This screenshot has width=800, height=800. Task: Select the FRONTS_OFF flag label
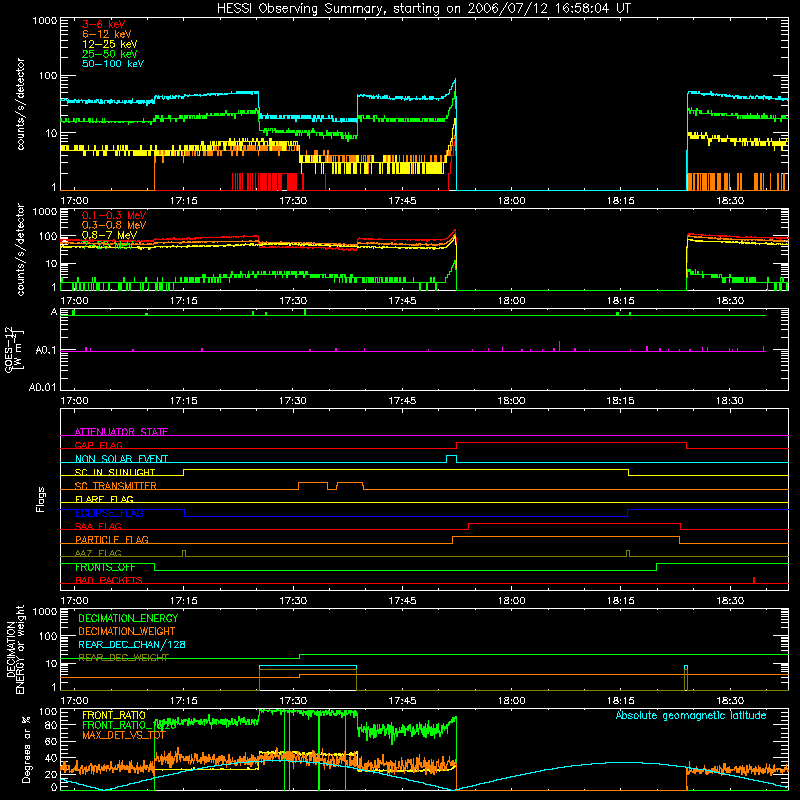(x=105, y=567)
